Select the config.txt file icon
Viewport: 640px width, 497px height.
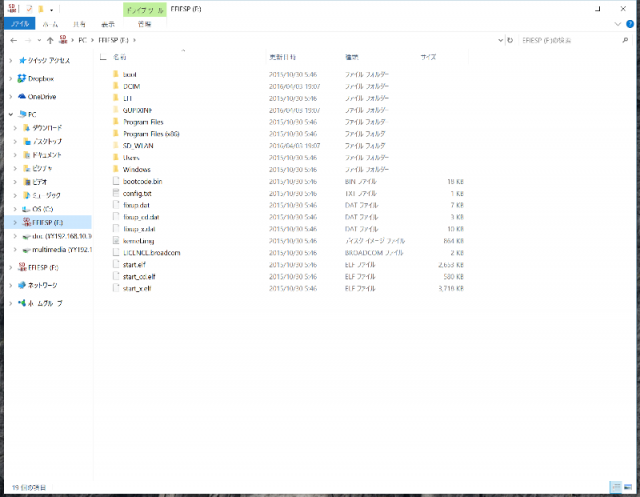point(116,193)
